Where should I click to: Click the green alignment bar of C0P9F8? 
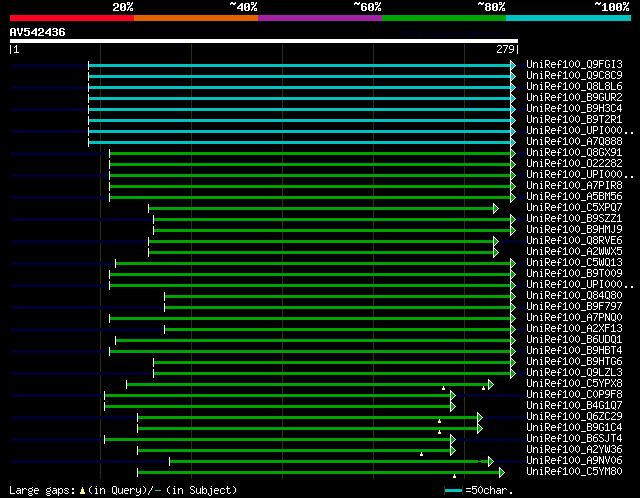[278, 396]
